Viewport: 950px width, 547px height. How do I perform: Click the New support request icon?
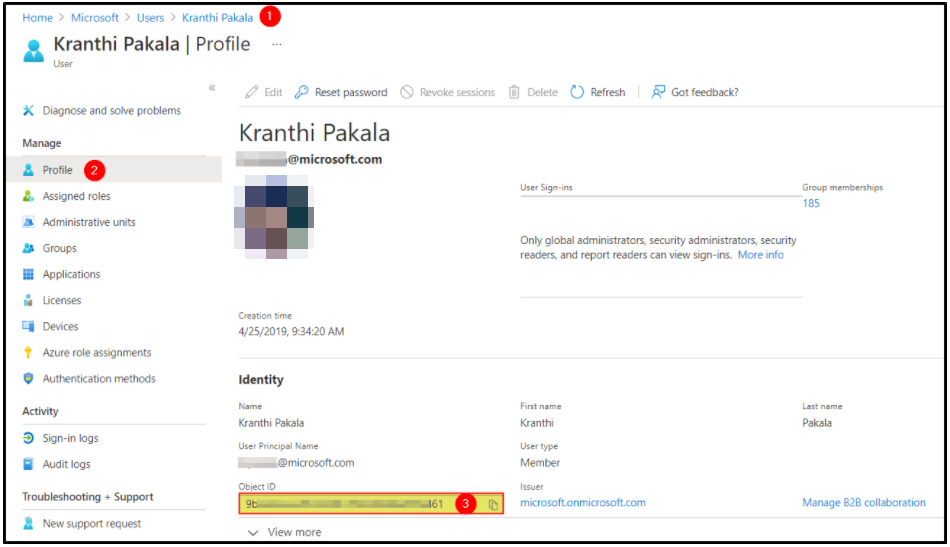[x=28, y=523]
